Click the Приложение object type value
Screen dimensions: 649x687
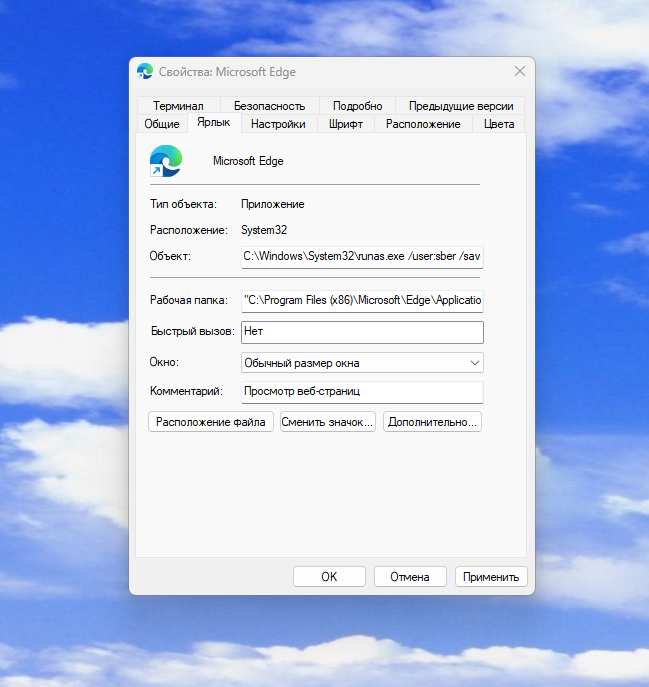pyautogui.click(x=273, y=204)
